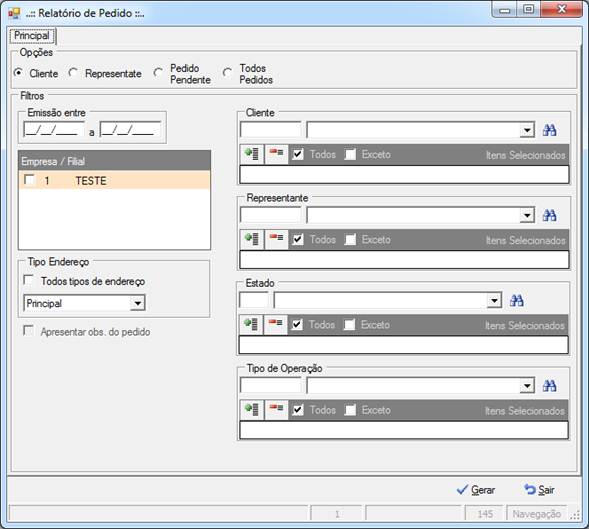Close the Relatório de Pedido window
589x529 pixels.
[x=562, y=9]
